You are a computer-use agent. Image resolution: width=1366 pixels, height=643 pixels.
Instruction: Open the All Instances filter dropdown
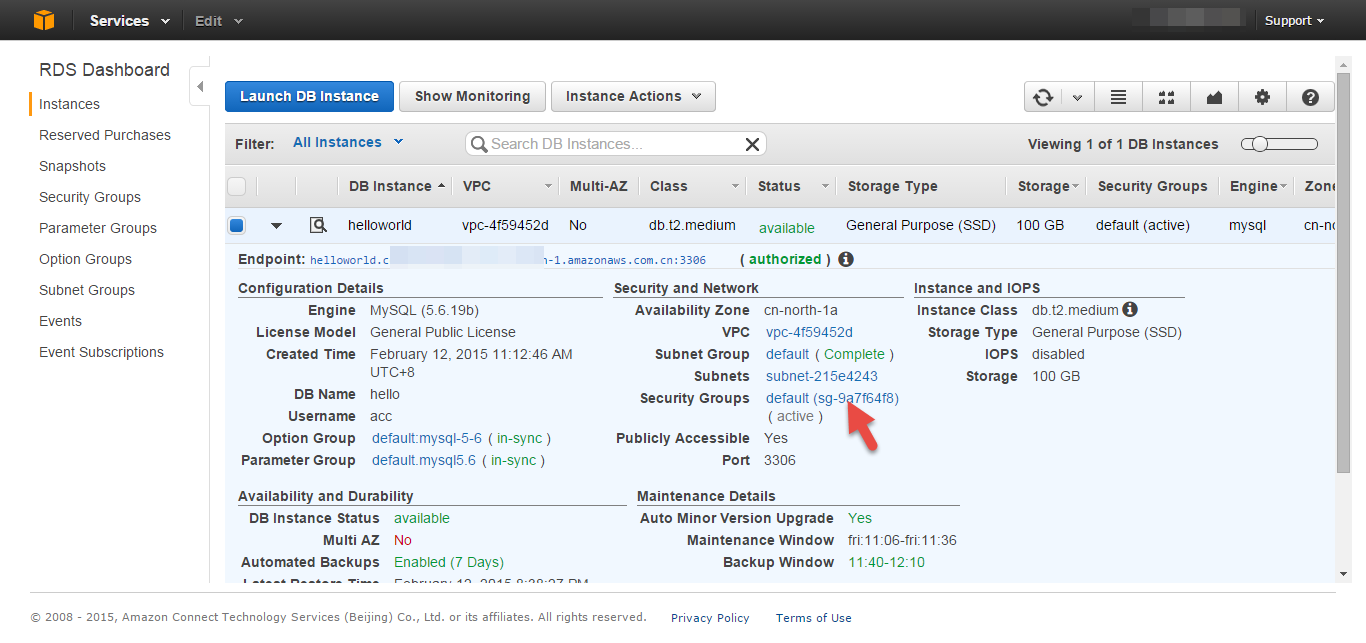click(347, 142)
